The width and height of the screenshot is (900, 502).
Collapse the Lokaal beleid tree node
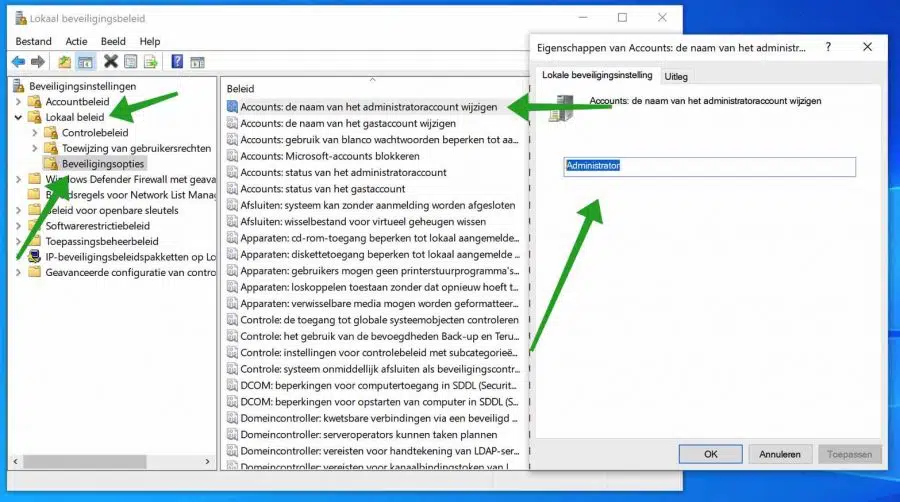[18, 117]
